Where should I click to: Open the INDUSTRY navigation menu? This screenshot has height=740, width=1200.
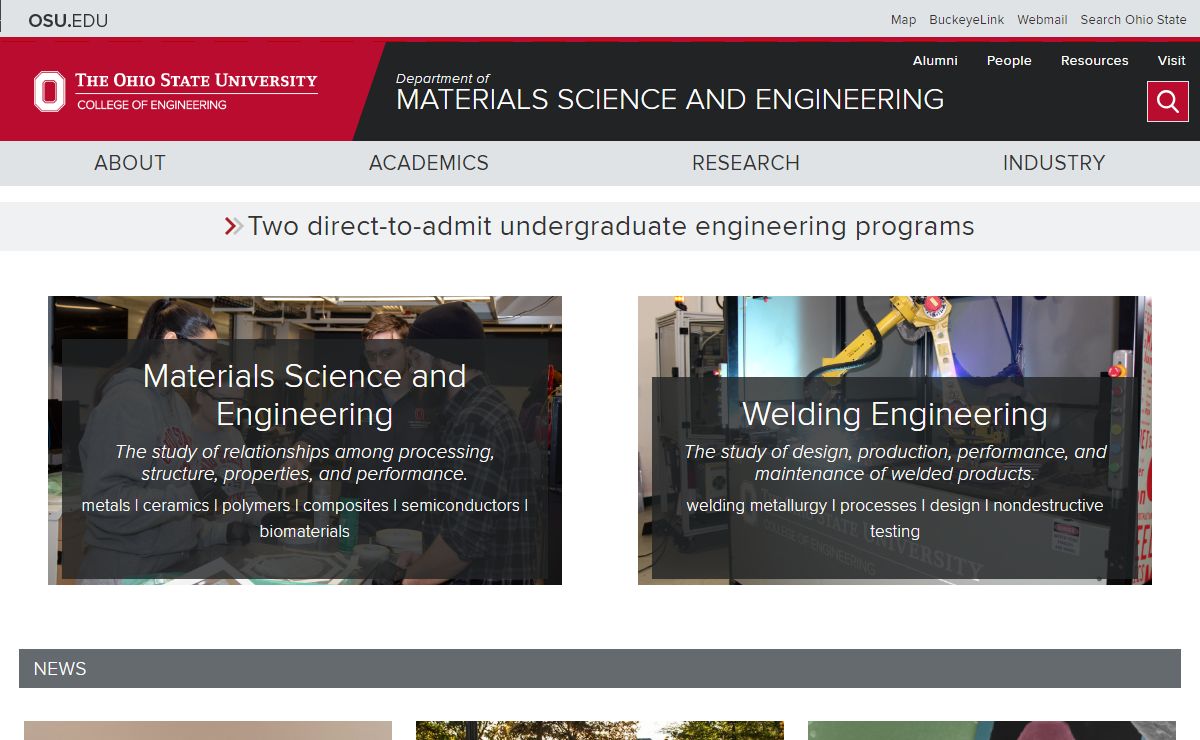1054,163
